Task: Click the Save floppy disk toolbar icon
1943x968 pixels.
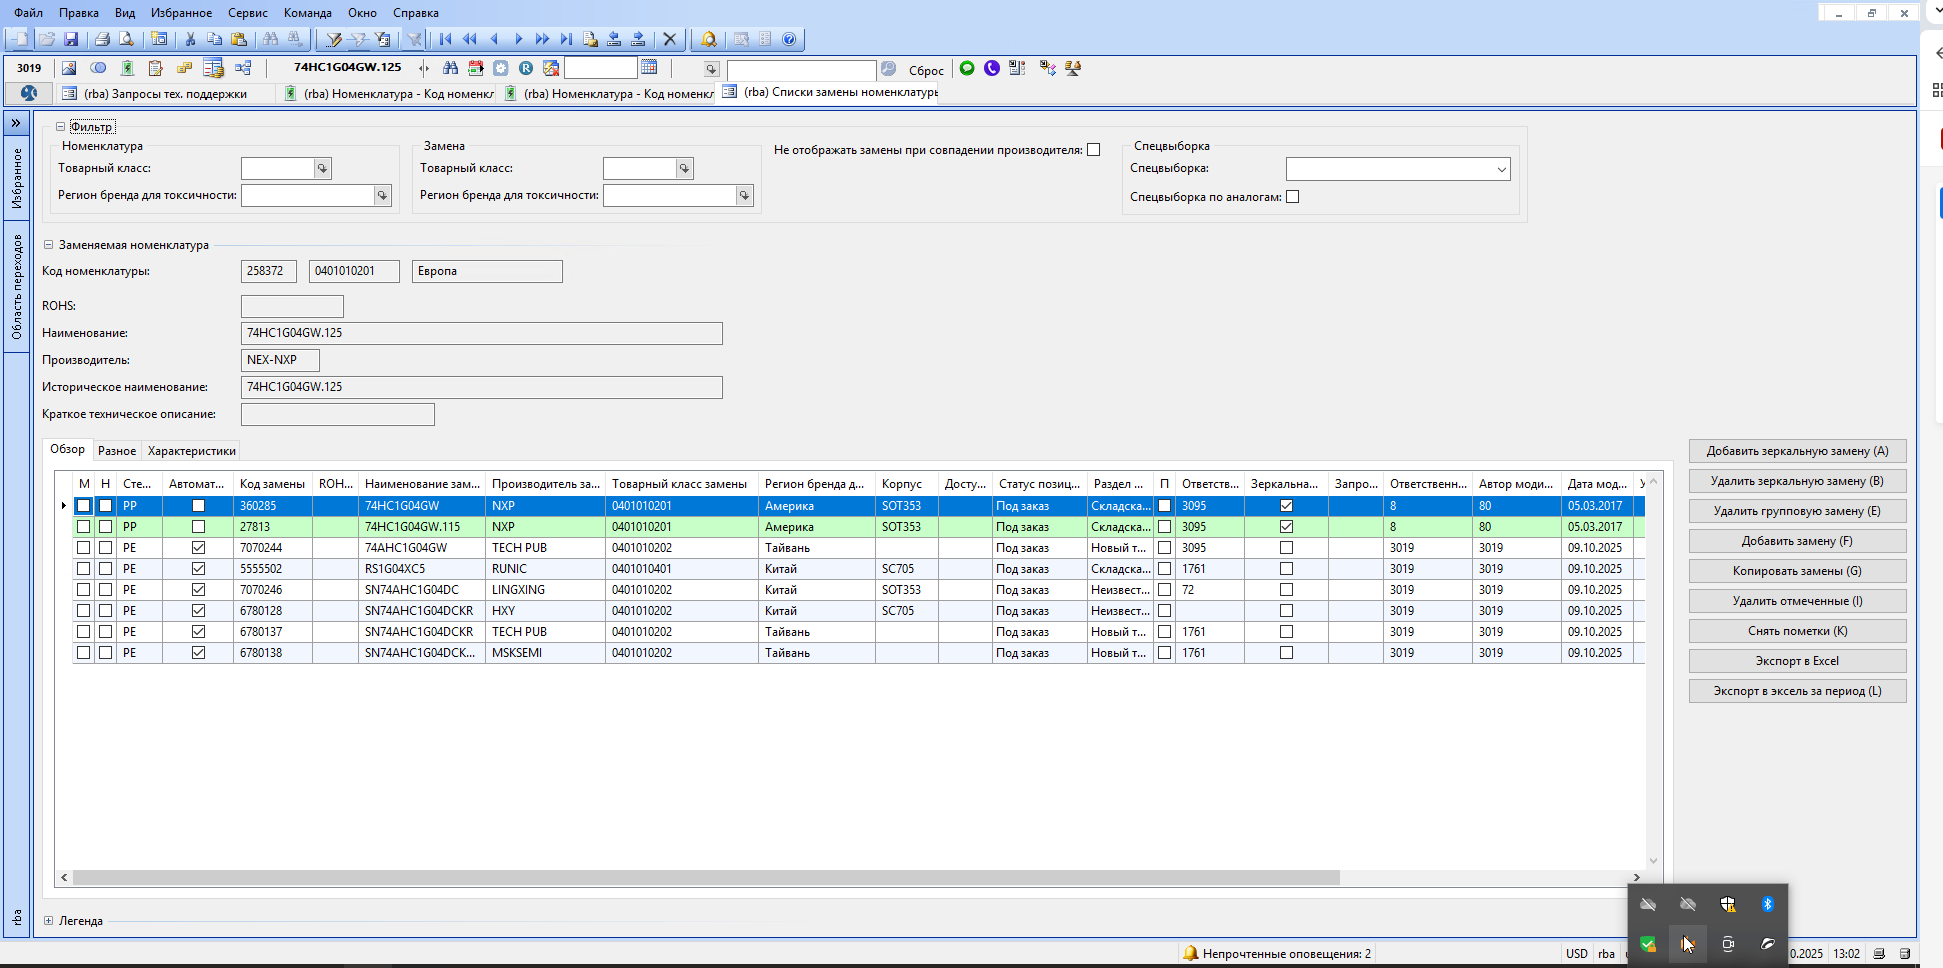Action: point(71,39)
